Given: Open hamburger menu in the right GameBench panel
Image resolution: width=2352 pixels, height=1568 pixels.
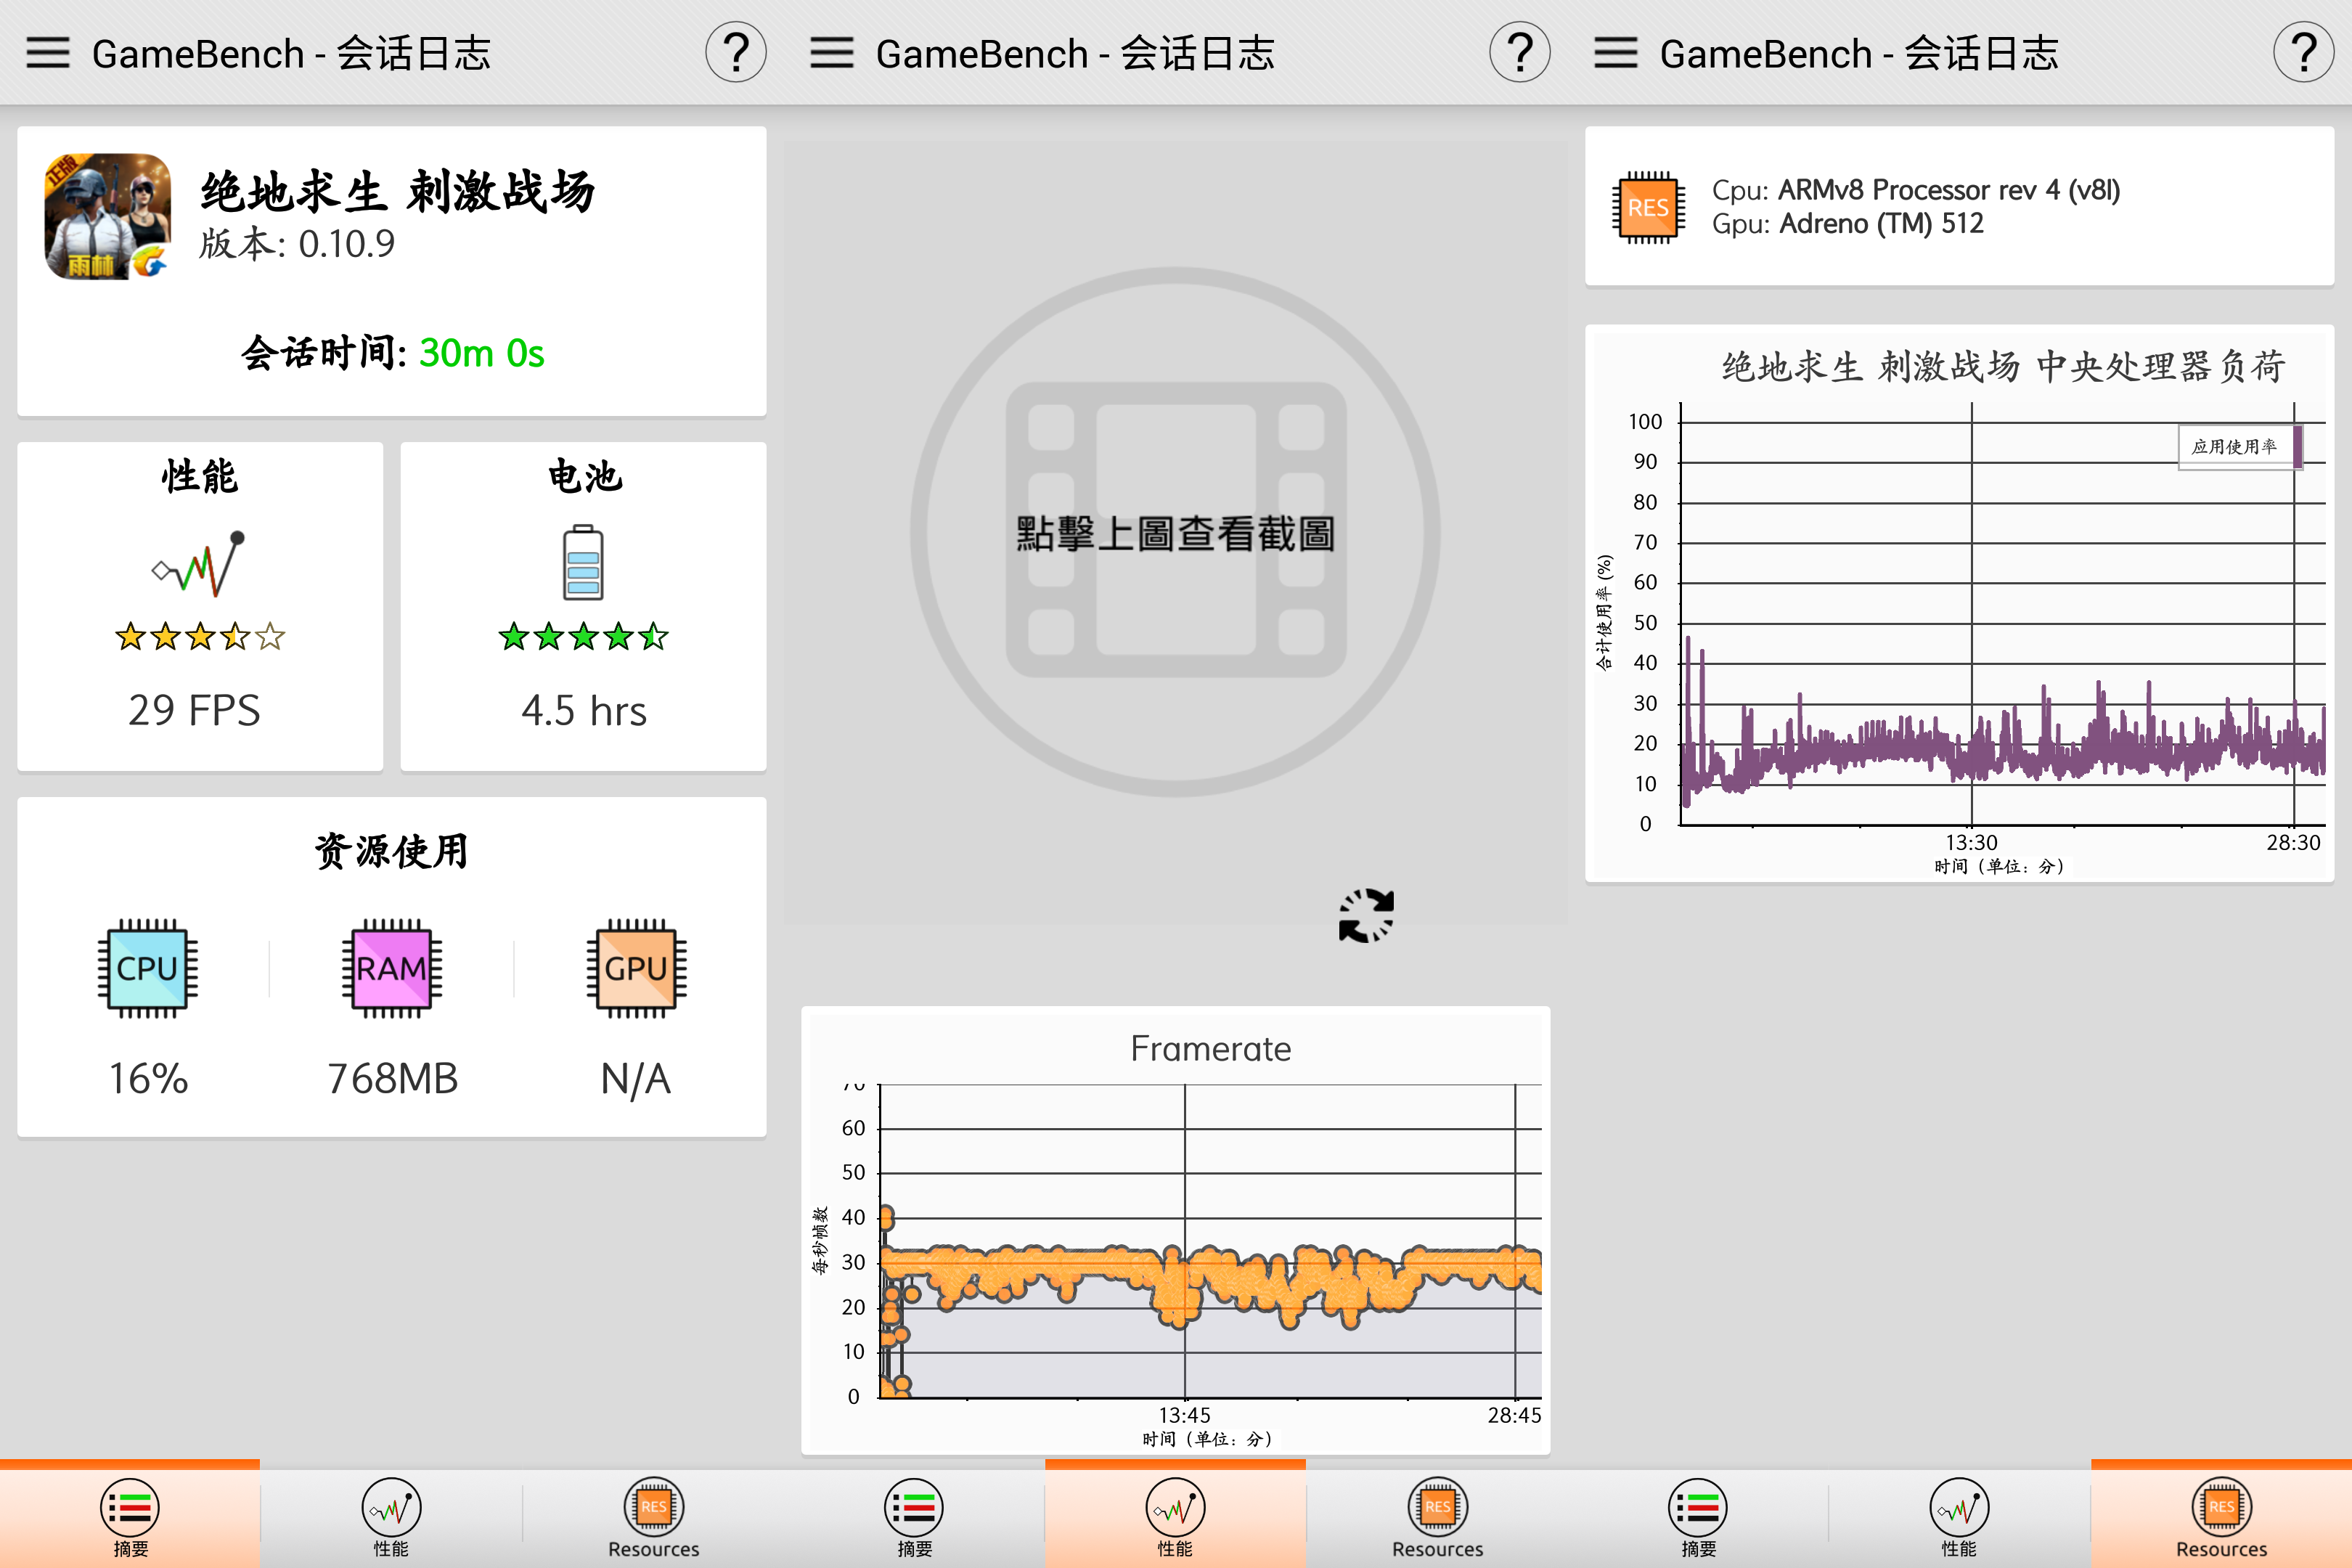Looking at the screenshot, I should 1616,52.
